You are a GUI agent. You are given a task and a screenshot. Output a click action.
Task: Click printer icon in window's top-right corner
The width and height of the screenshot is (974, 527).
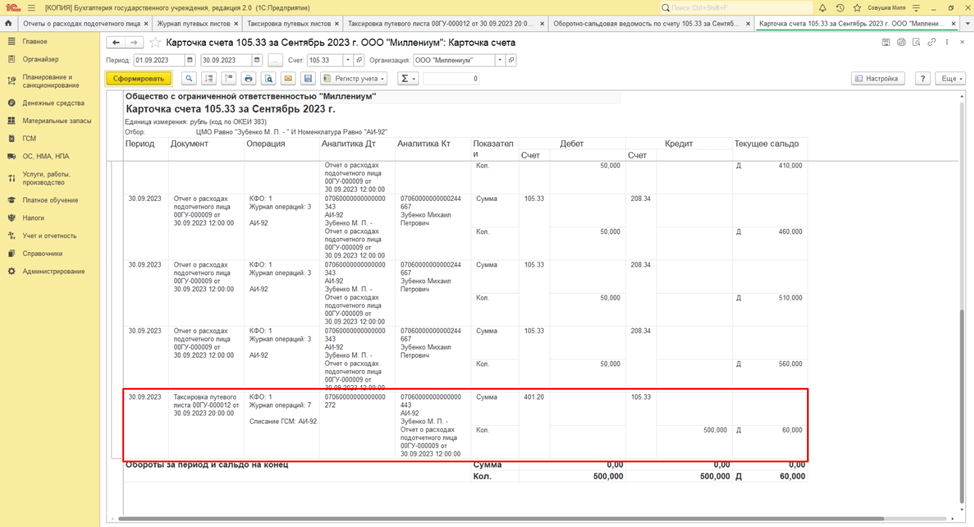(x=901, y=42)
